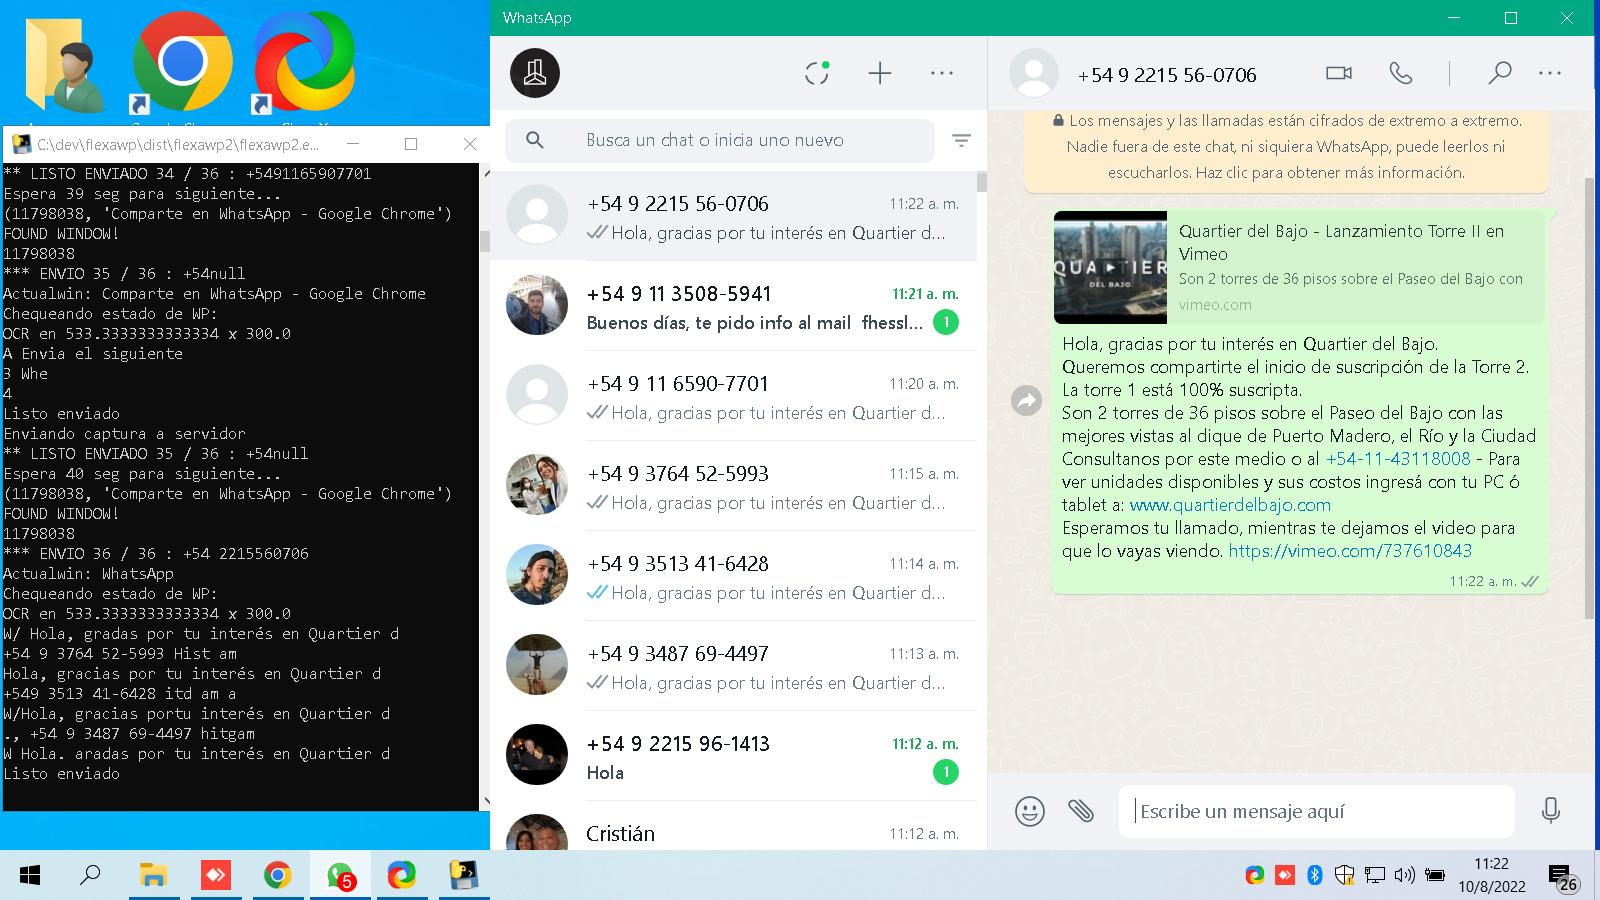
Task: Switch to the Python console taskbar icon
Action: [464, 876]
